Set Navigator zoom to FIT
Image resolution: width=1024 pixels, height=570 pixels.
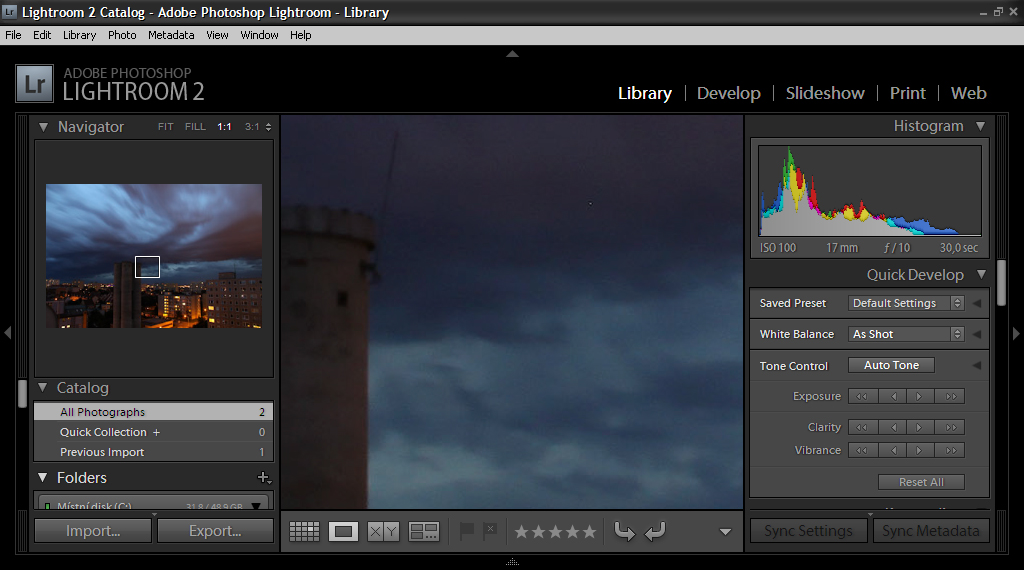tap(165, 127)
